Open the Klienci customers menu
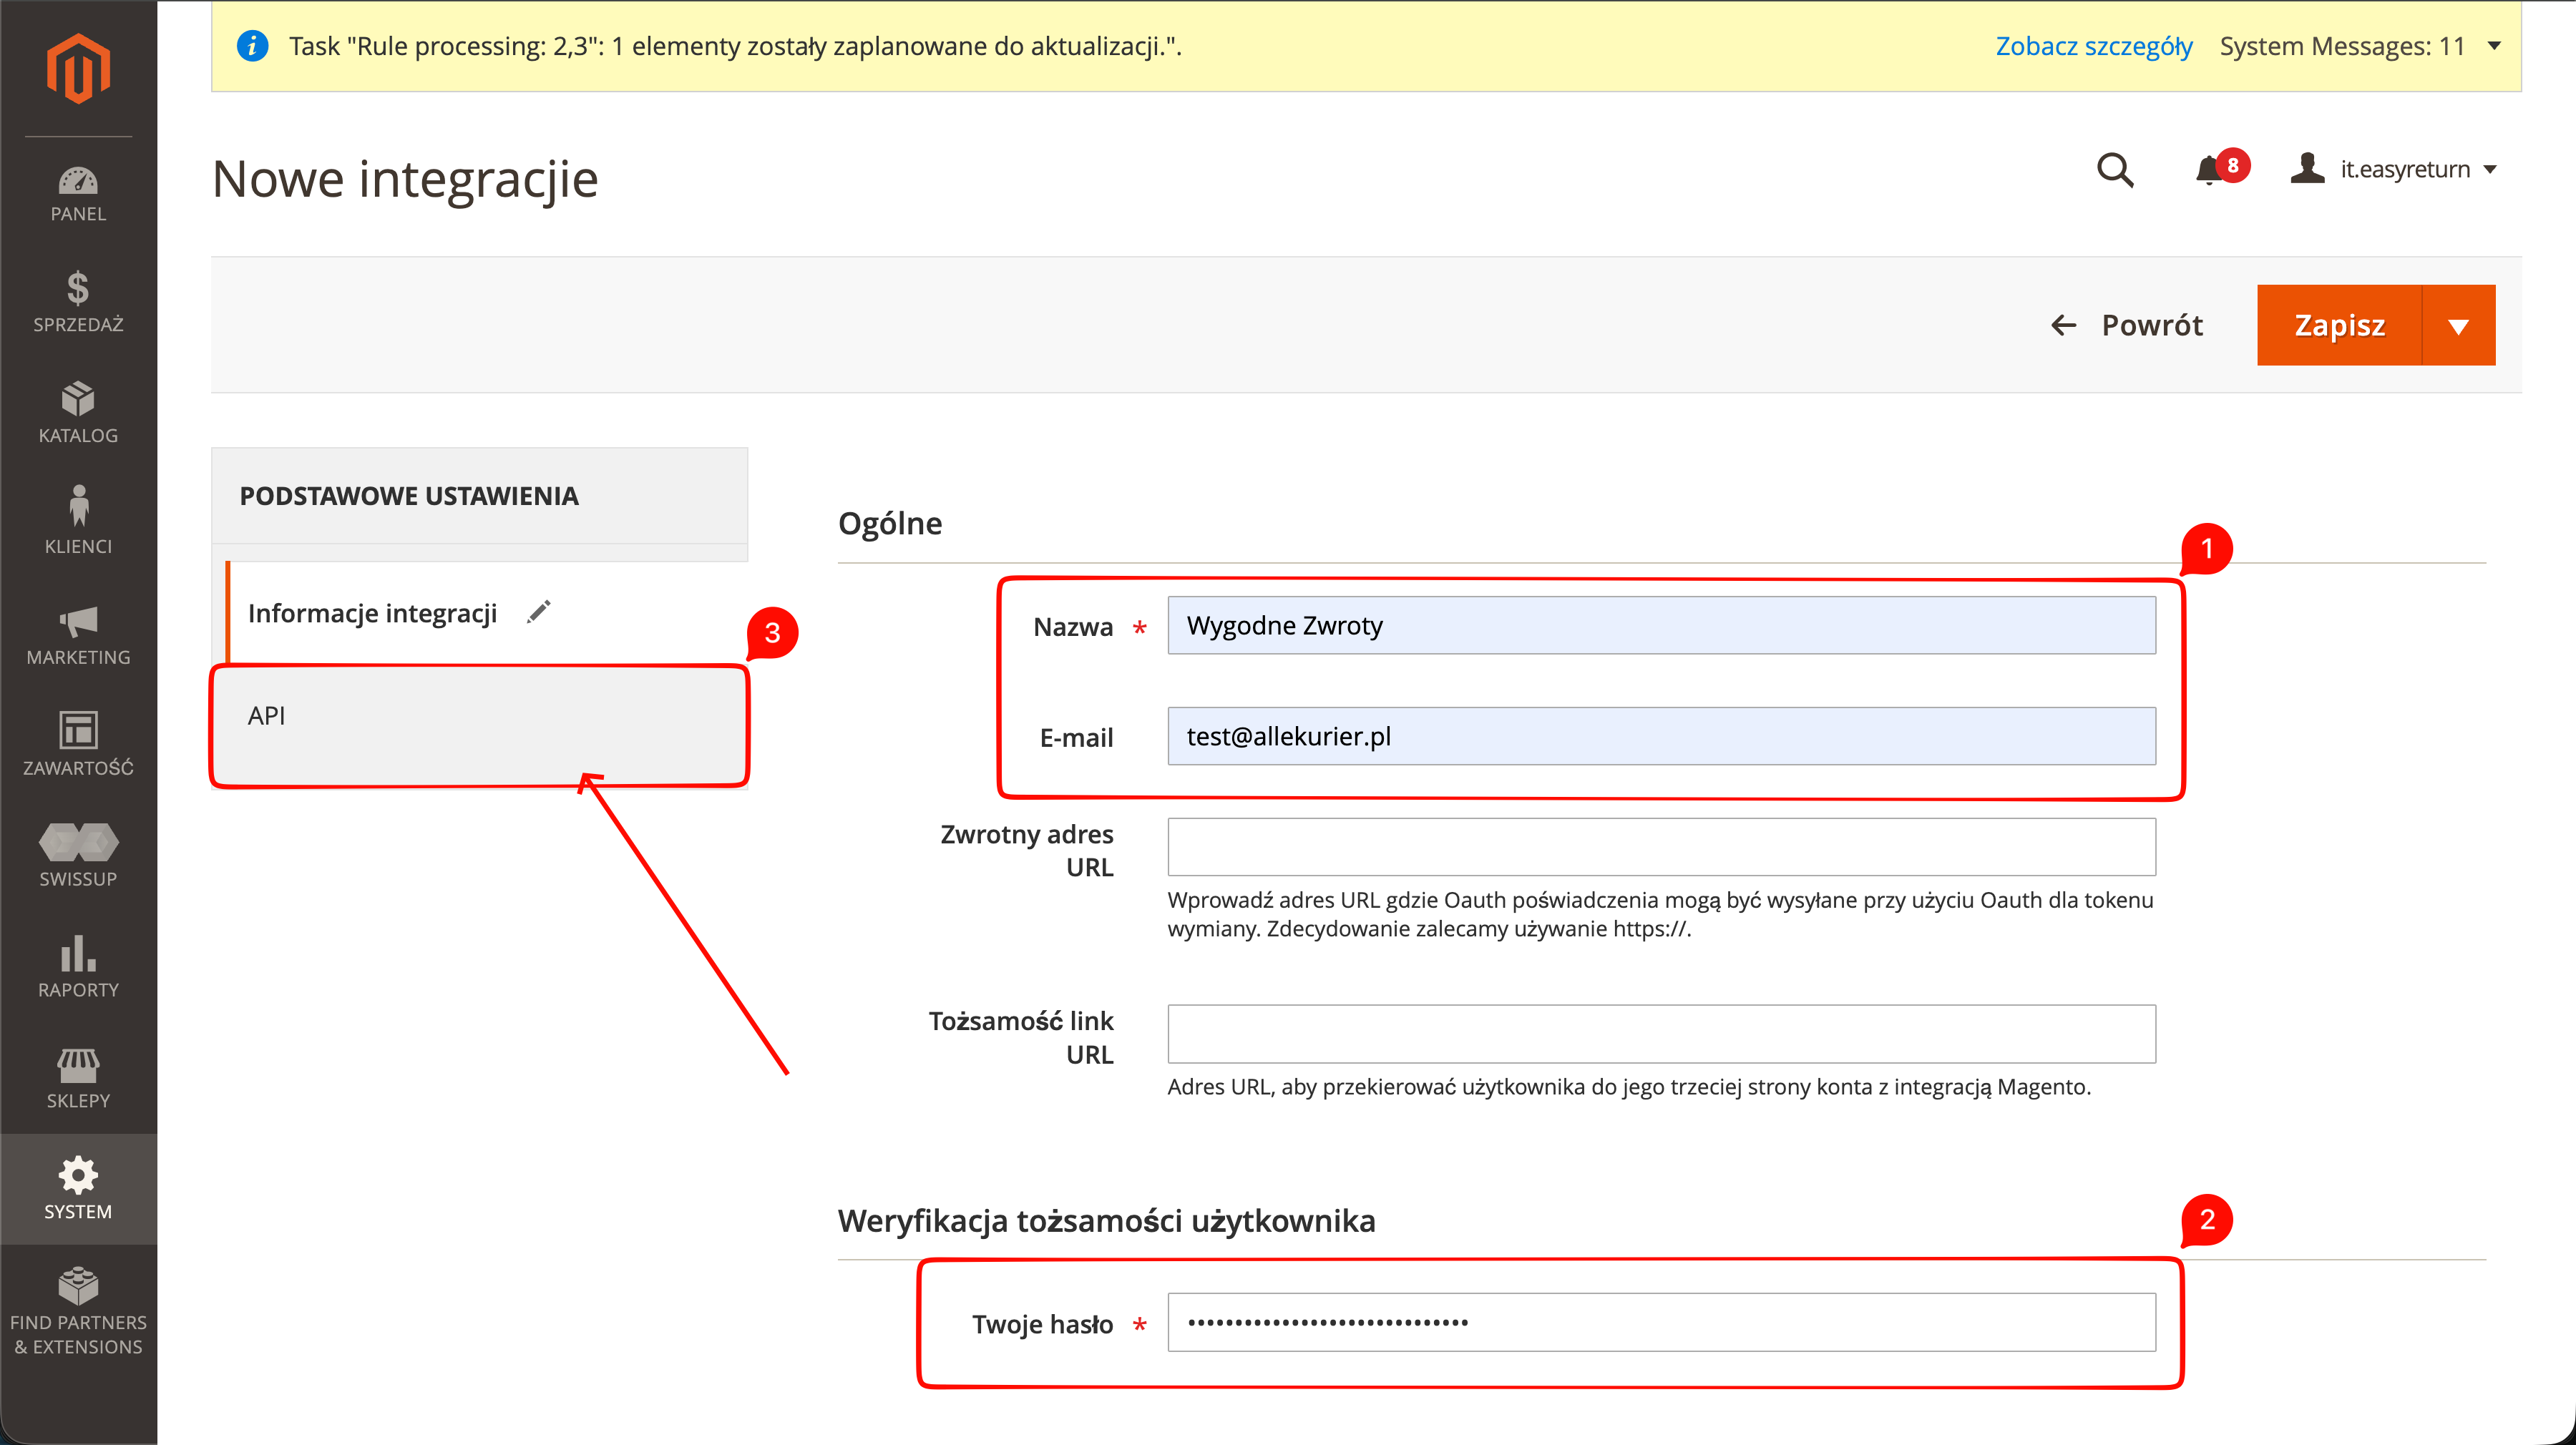 [78, 523]
